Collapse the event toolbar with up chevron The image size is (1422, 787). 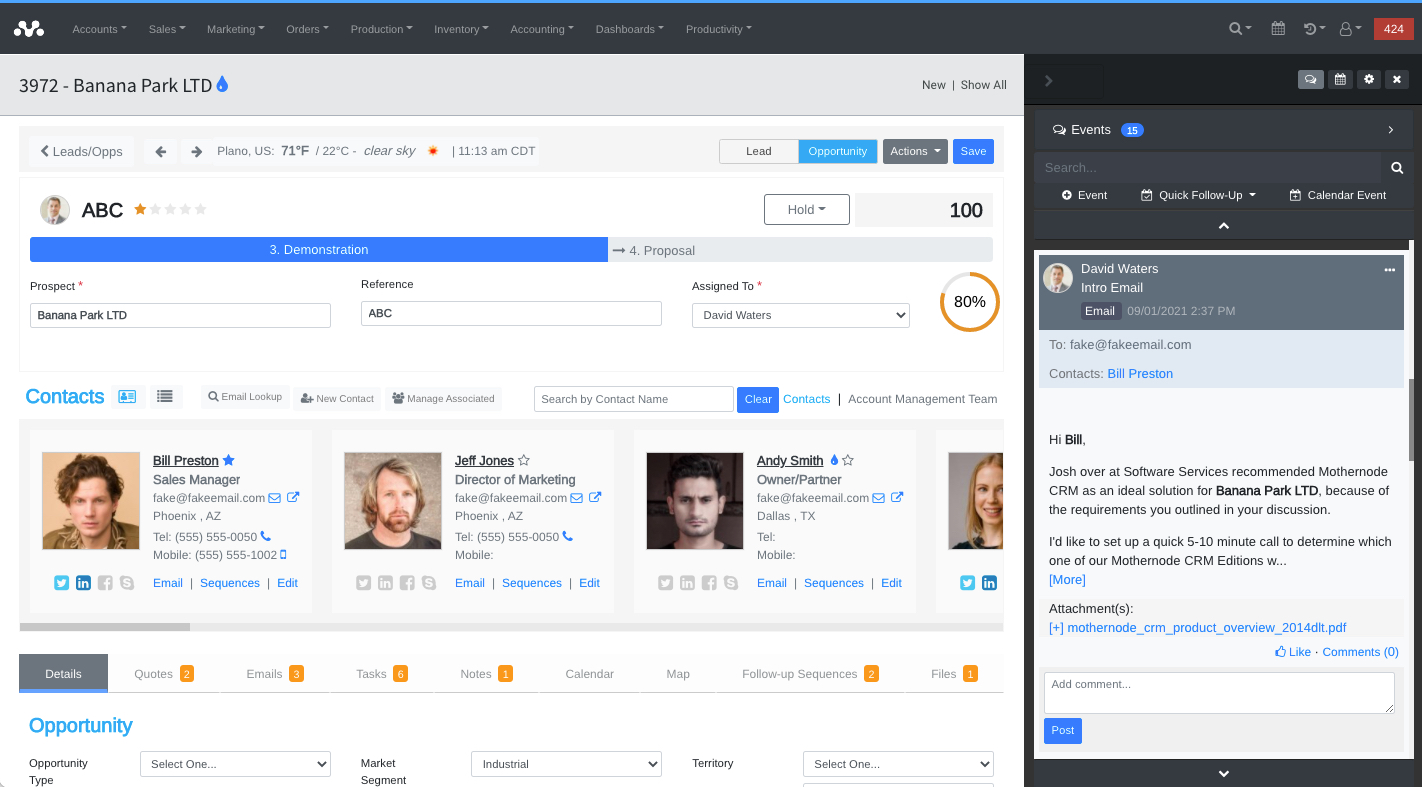1224,226
